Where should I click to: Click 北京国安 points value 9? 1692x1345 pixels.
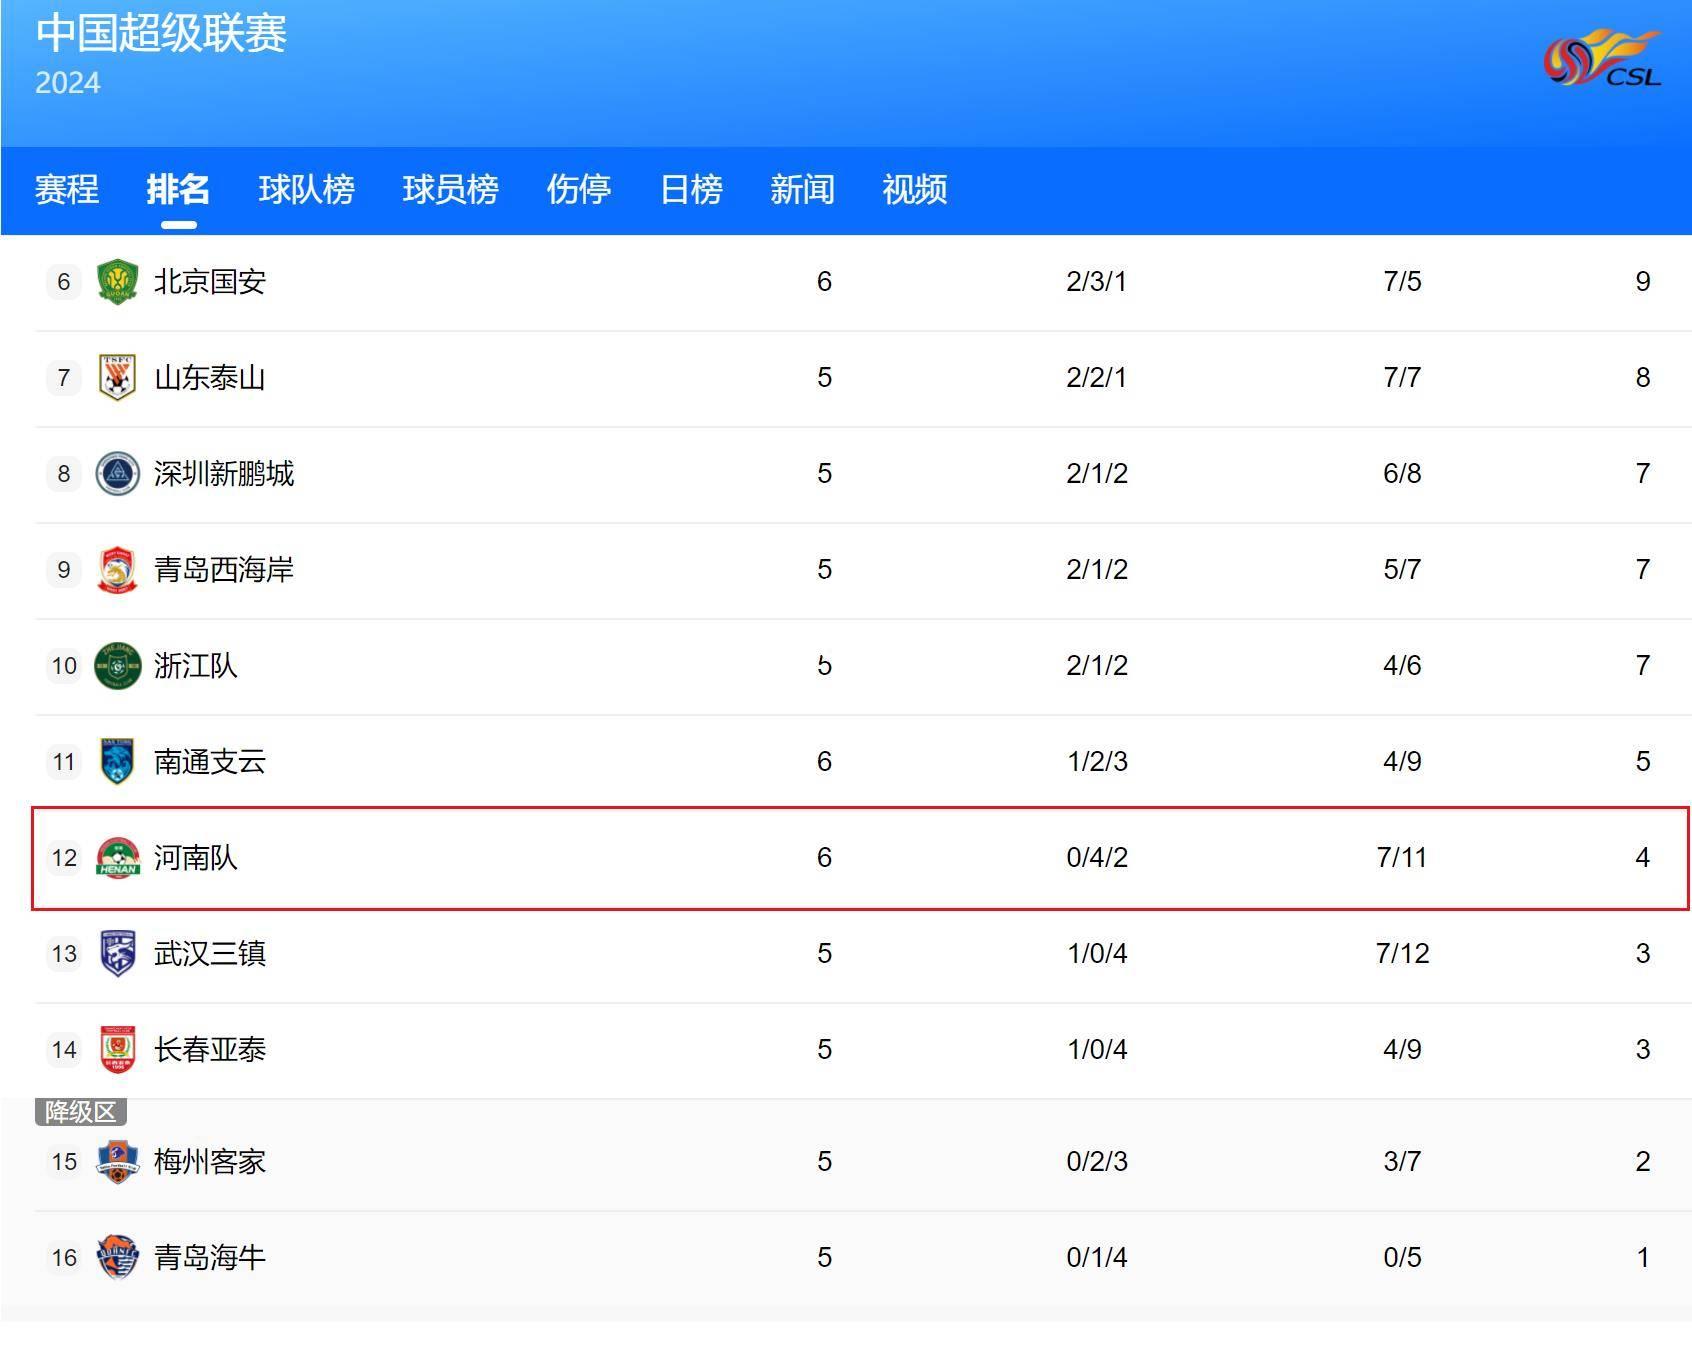tap(1643, 282)
